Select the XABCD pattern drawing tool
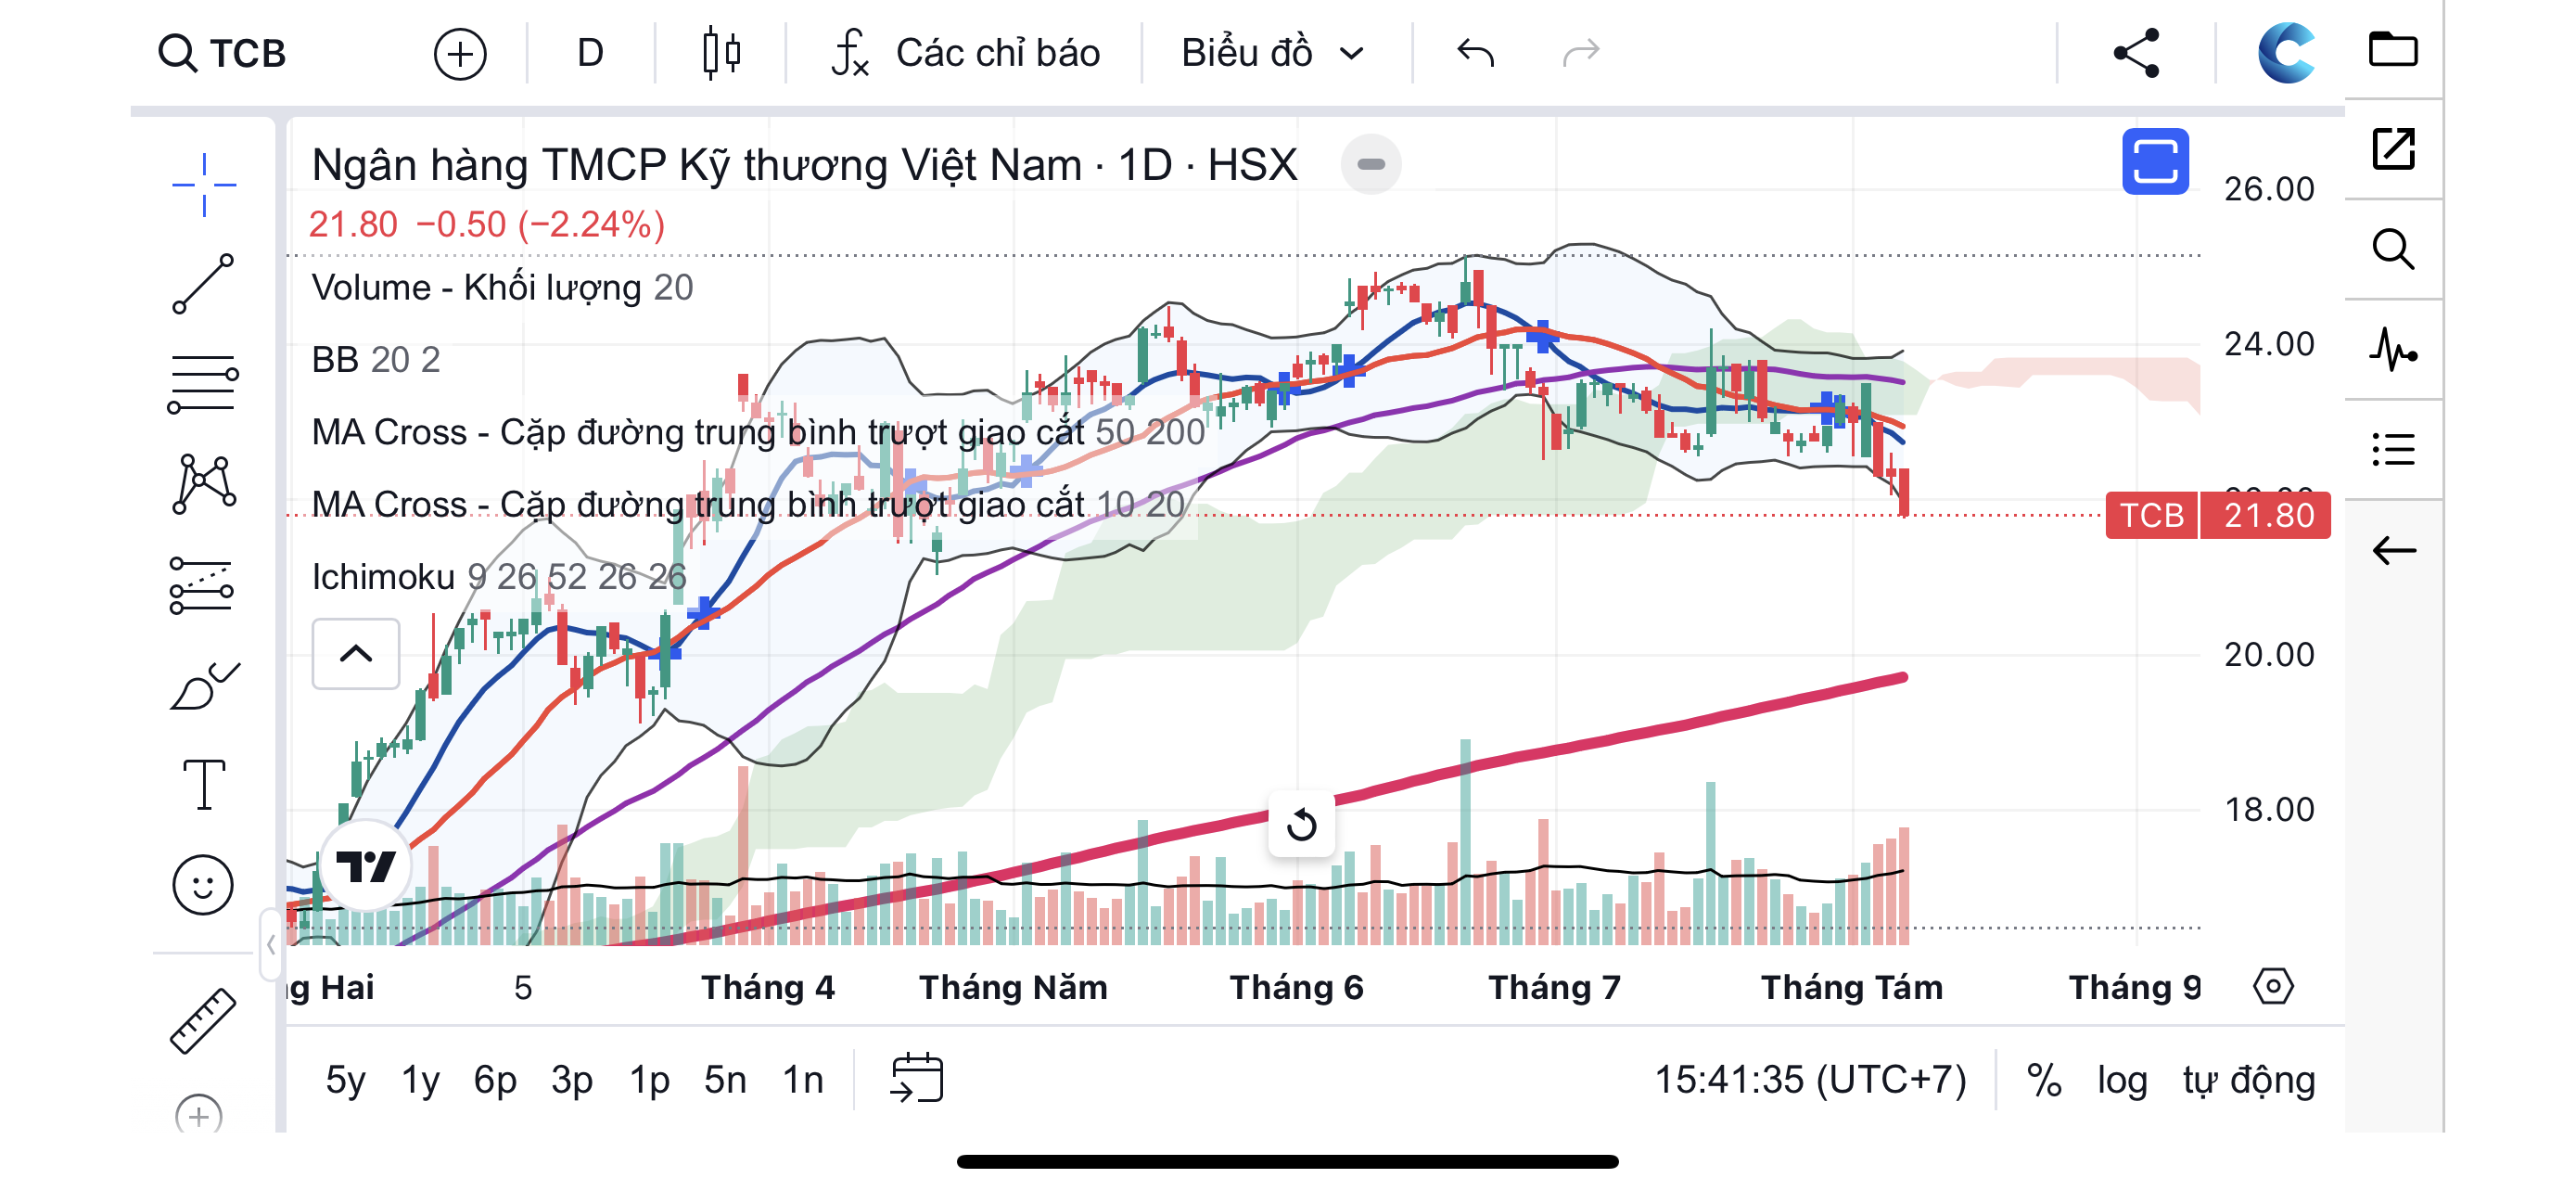 tap(204, 484)
